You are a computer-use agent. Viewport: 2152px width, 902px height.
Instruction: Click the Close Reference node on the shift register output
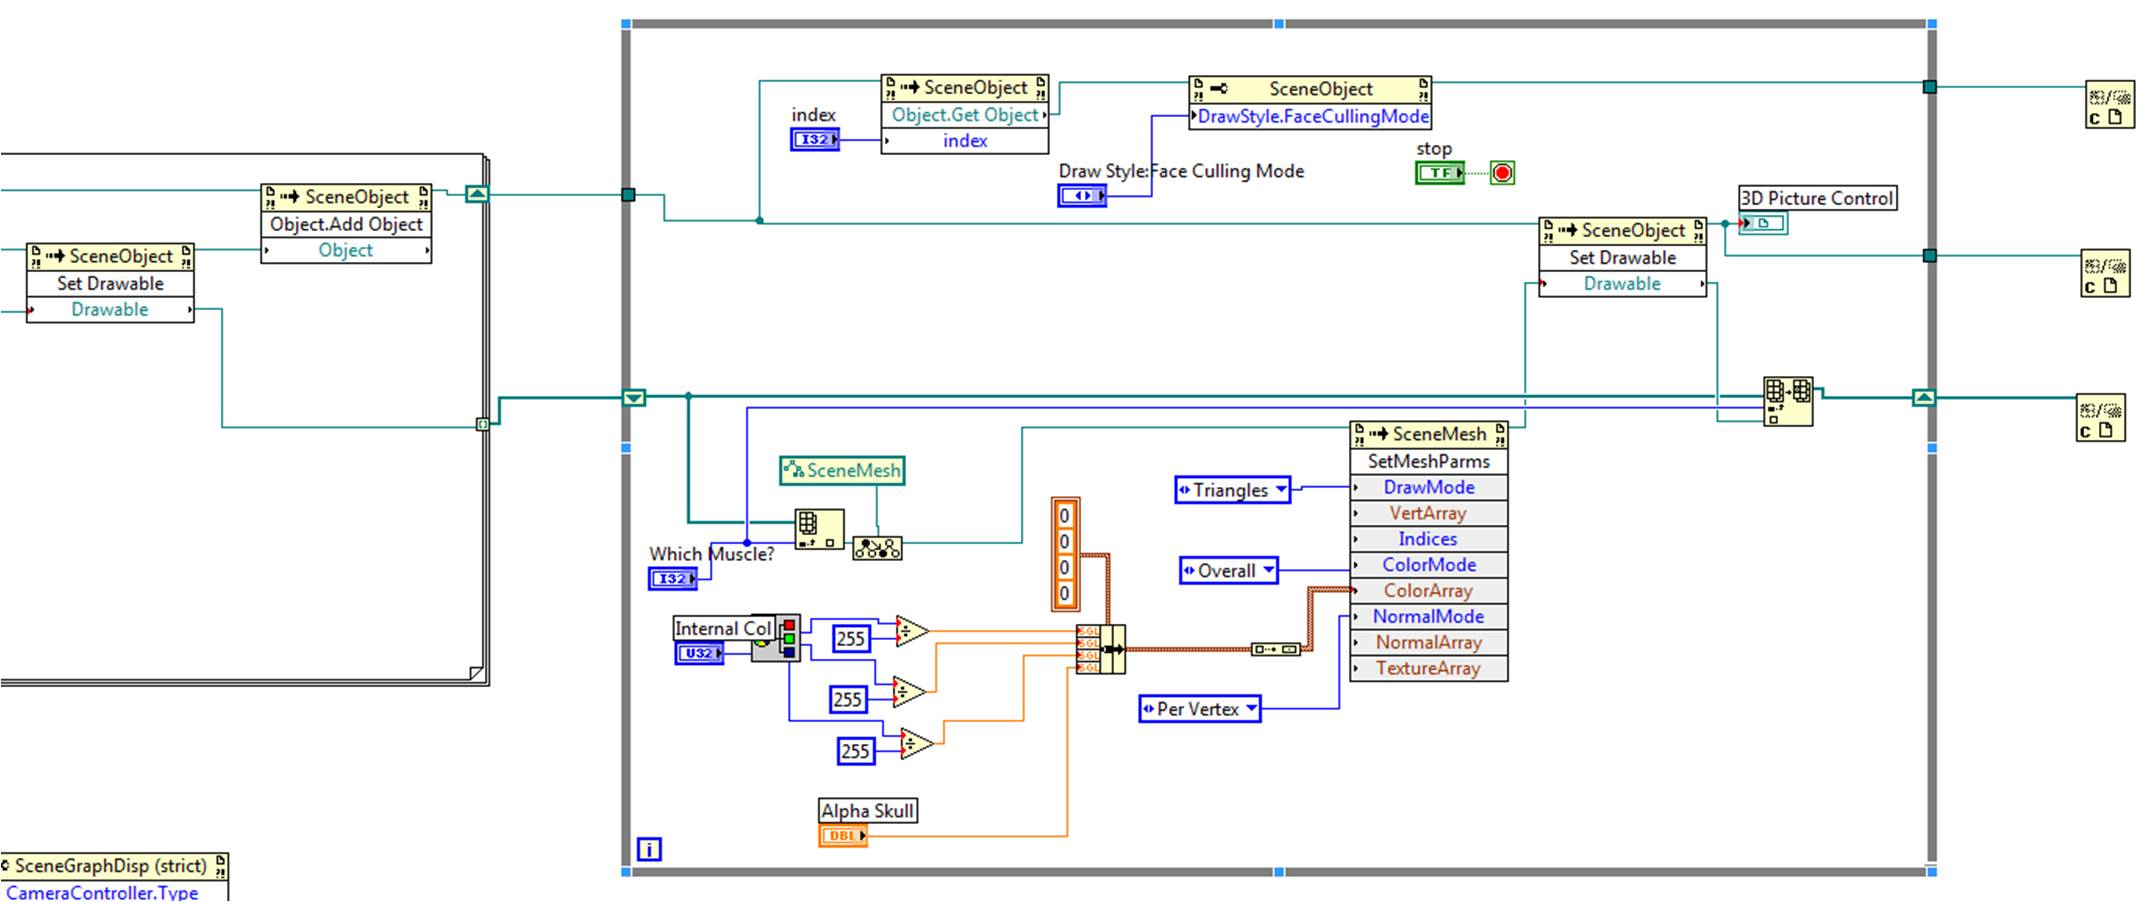(2100, 417)
